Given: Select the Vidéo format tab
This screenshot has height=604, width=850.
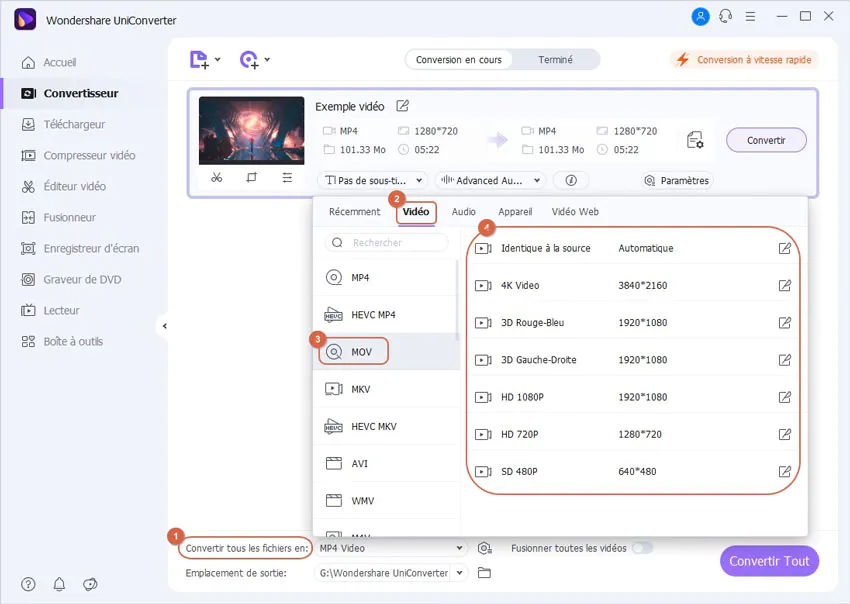Looking at the screenshot, I should pos(416,211).
